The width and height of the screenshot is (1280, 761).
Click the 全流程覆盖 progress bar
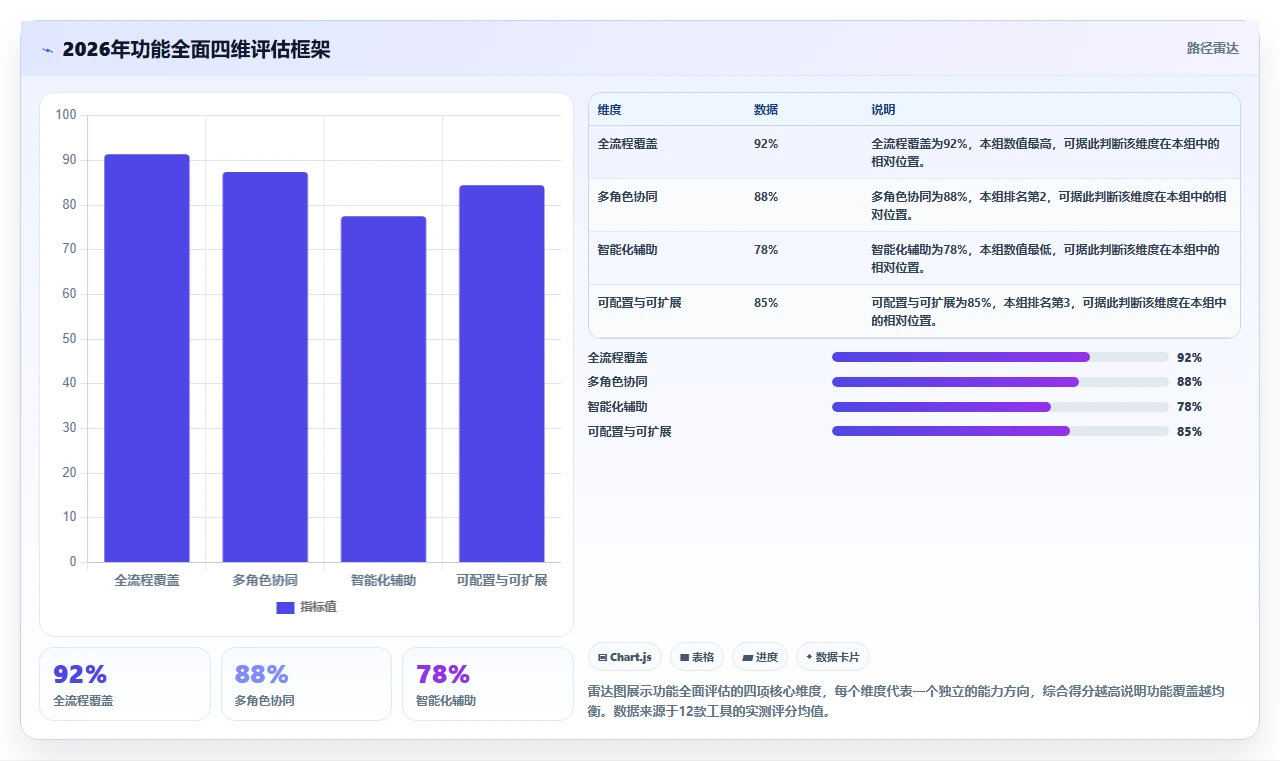(x=1000, y=357)
